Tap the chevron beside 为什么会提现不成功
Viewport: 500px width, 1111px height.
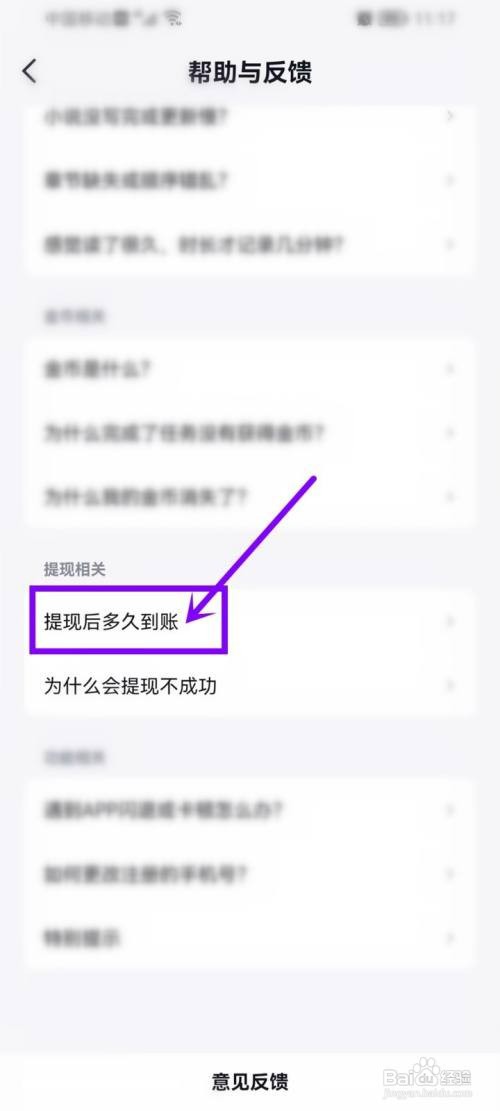[x=449, y=686]
